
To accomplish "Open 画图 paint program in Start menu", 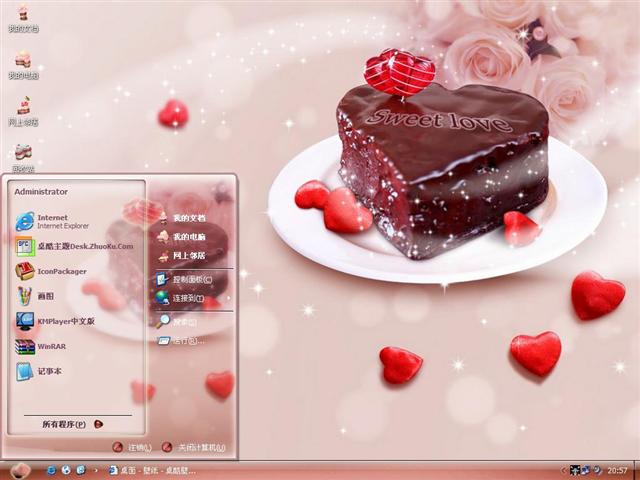I will click(35, 296).
